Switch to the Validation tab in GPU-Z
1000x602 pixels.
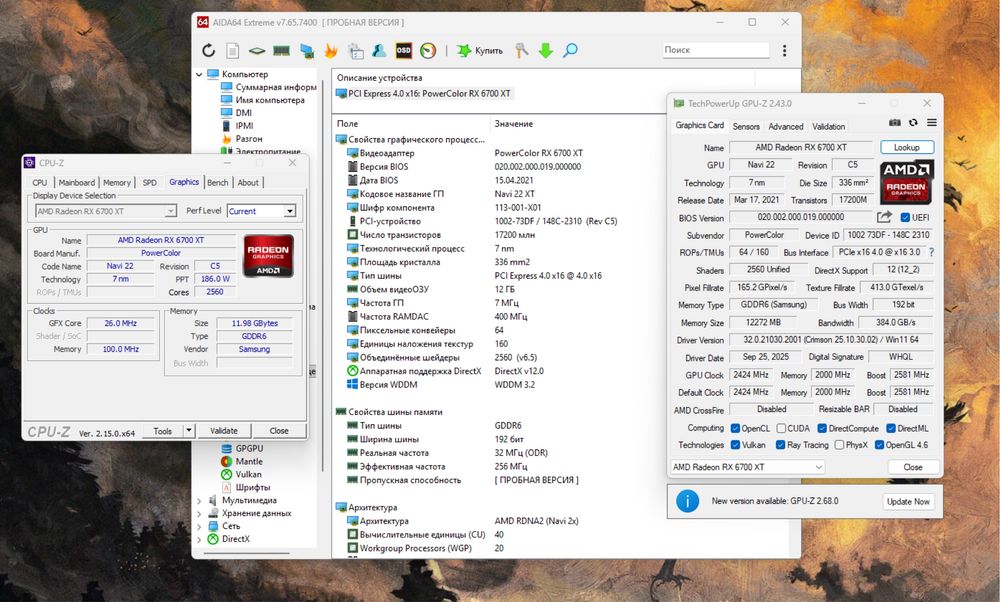pyautogui.click(x=828, y=126)
